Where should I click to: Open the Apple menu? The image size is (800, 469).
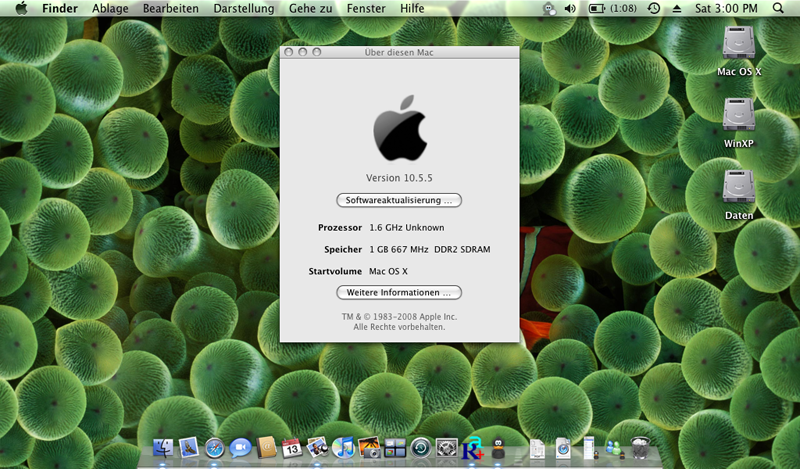(x=21, y=8)
